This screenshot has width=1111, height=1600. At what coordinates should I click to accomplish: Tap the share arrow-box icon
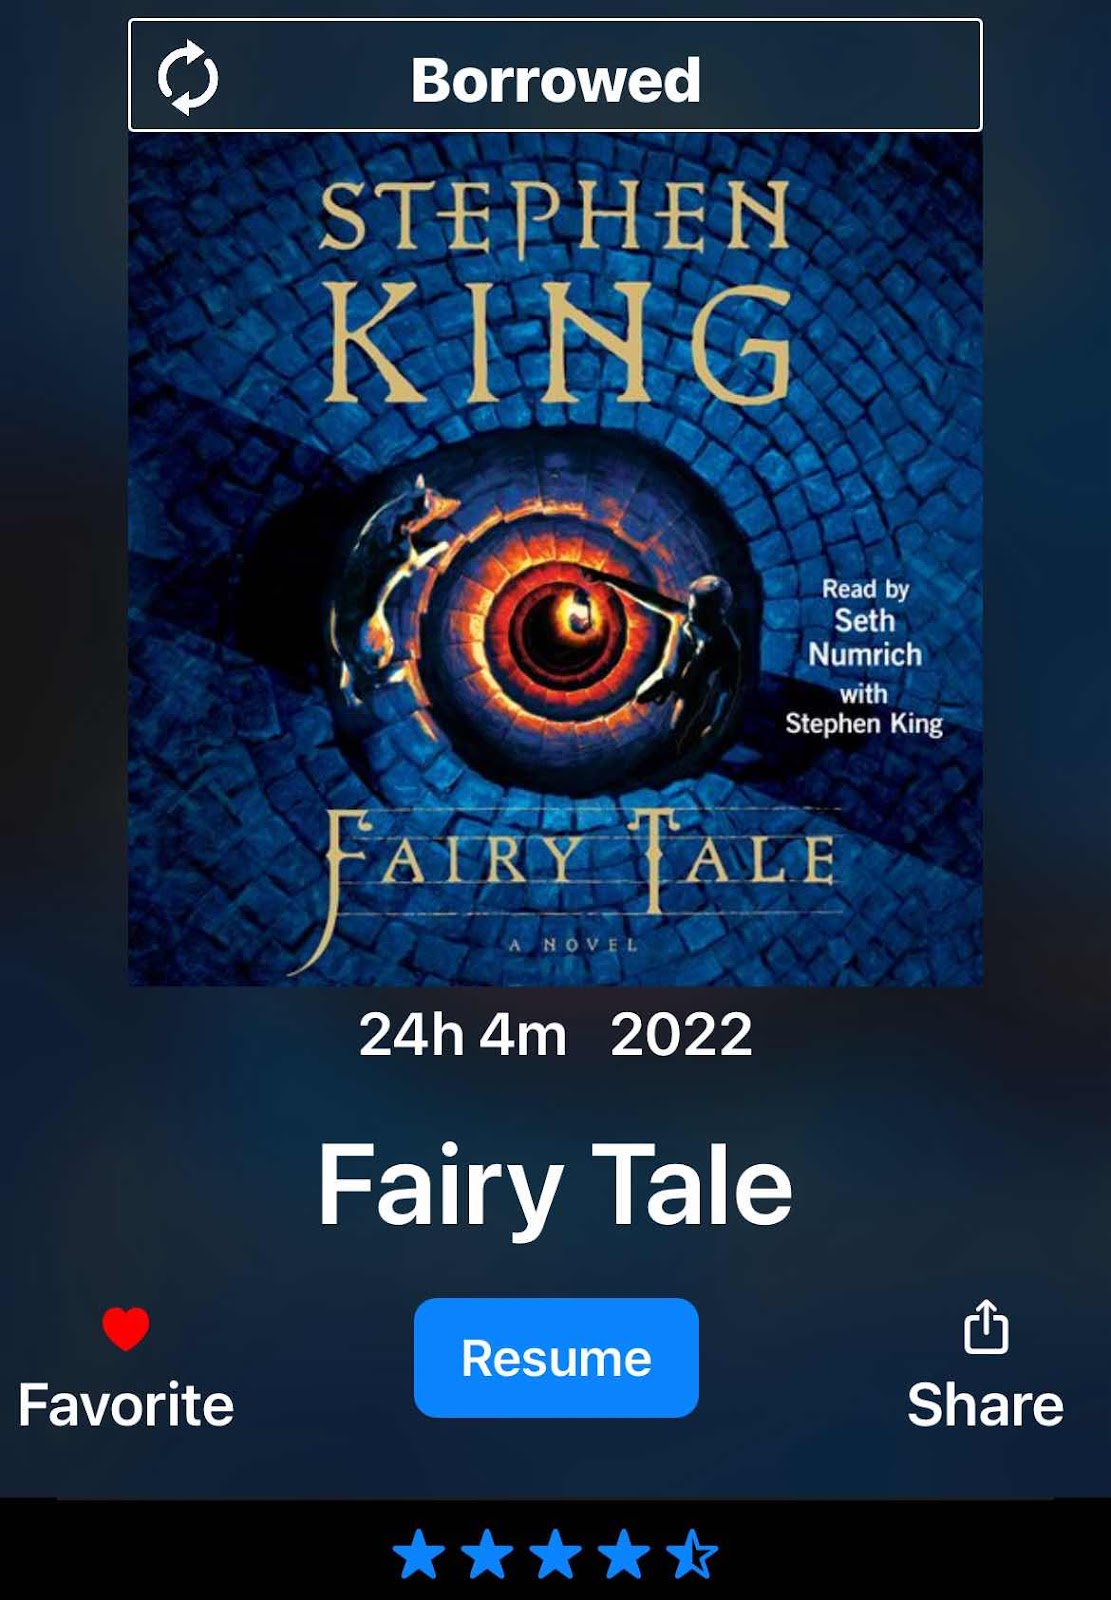(986, 1327)
